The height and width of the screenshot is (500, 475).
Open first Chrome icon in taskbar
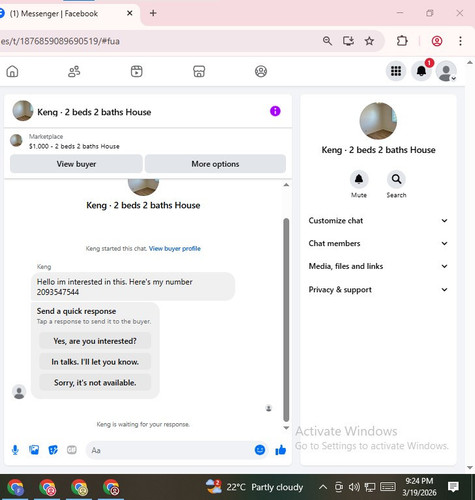15,487
